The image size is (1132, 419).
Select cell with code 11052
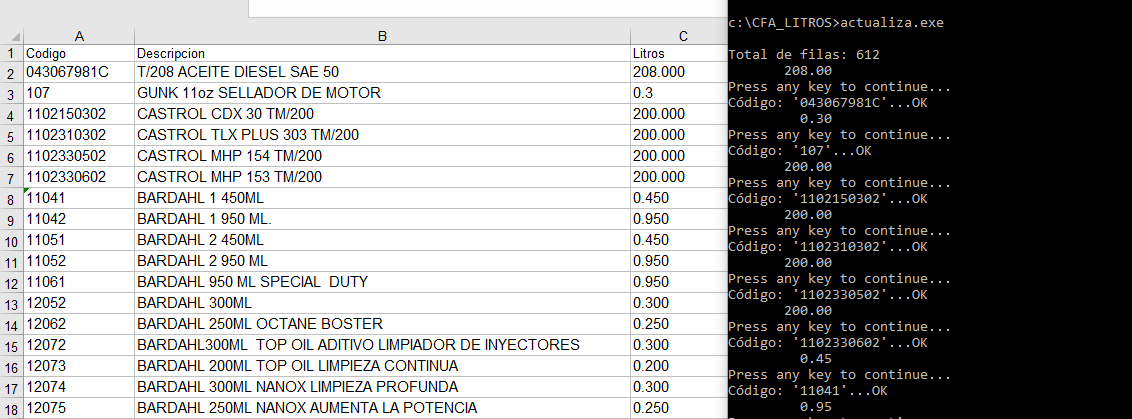[79, 261]
